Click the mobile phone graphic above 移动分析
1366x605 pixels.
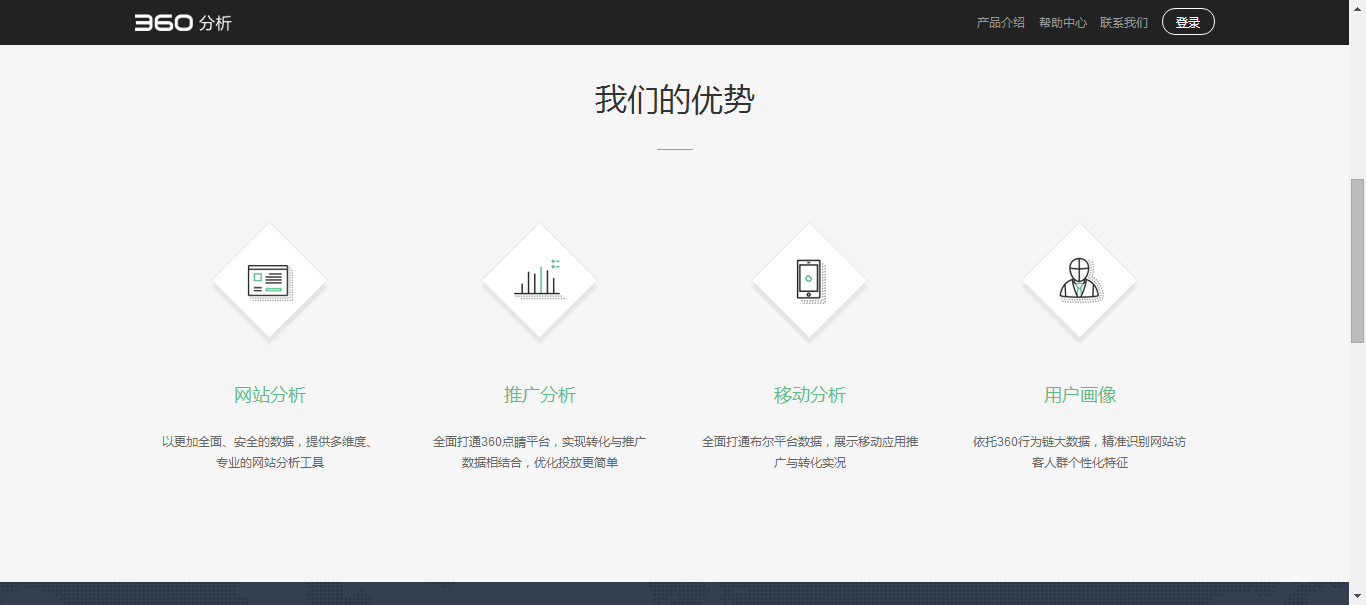coord(809,281)
